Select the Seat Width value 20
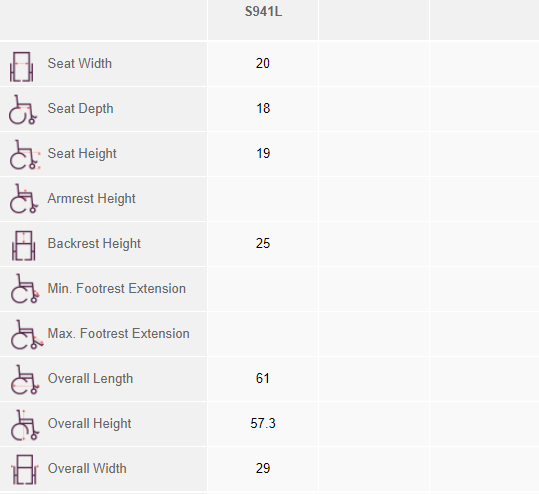This screenshot has height=494, width=539. (263, 64)
